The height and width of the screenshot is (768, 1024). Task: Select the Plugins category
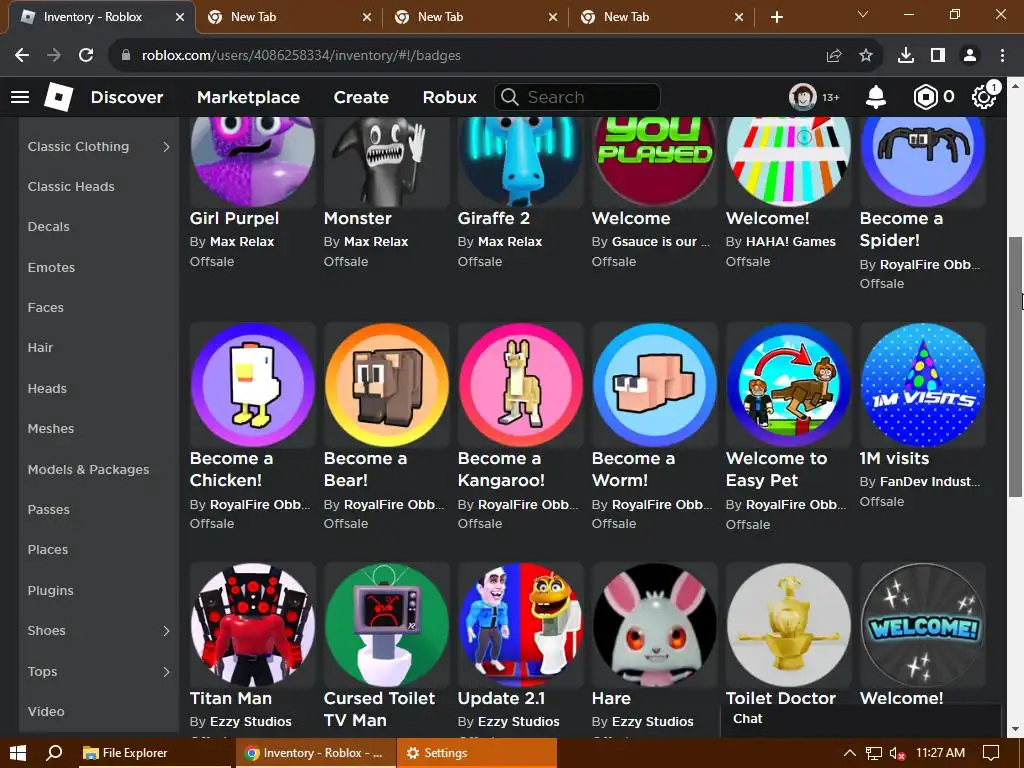(x=50, y=590)
